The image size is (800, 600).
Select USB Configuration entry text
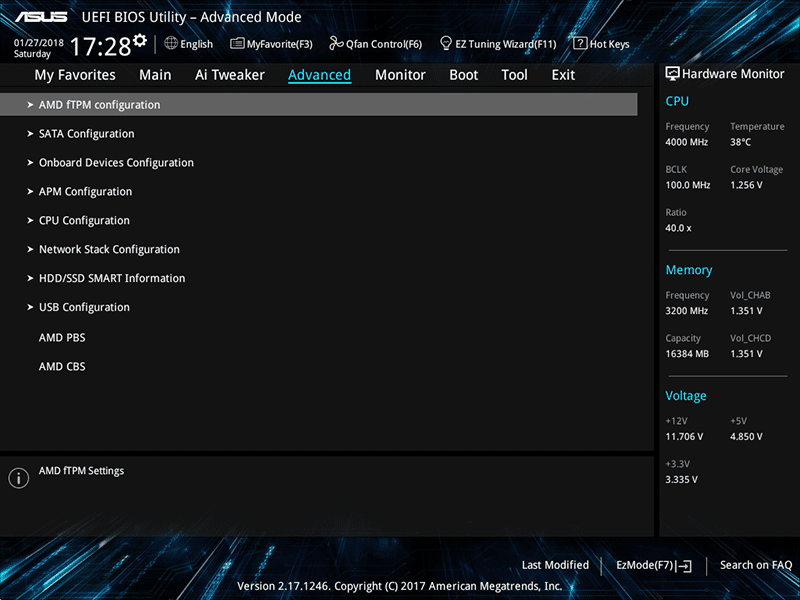[84, 308]
